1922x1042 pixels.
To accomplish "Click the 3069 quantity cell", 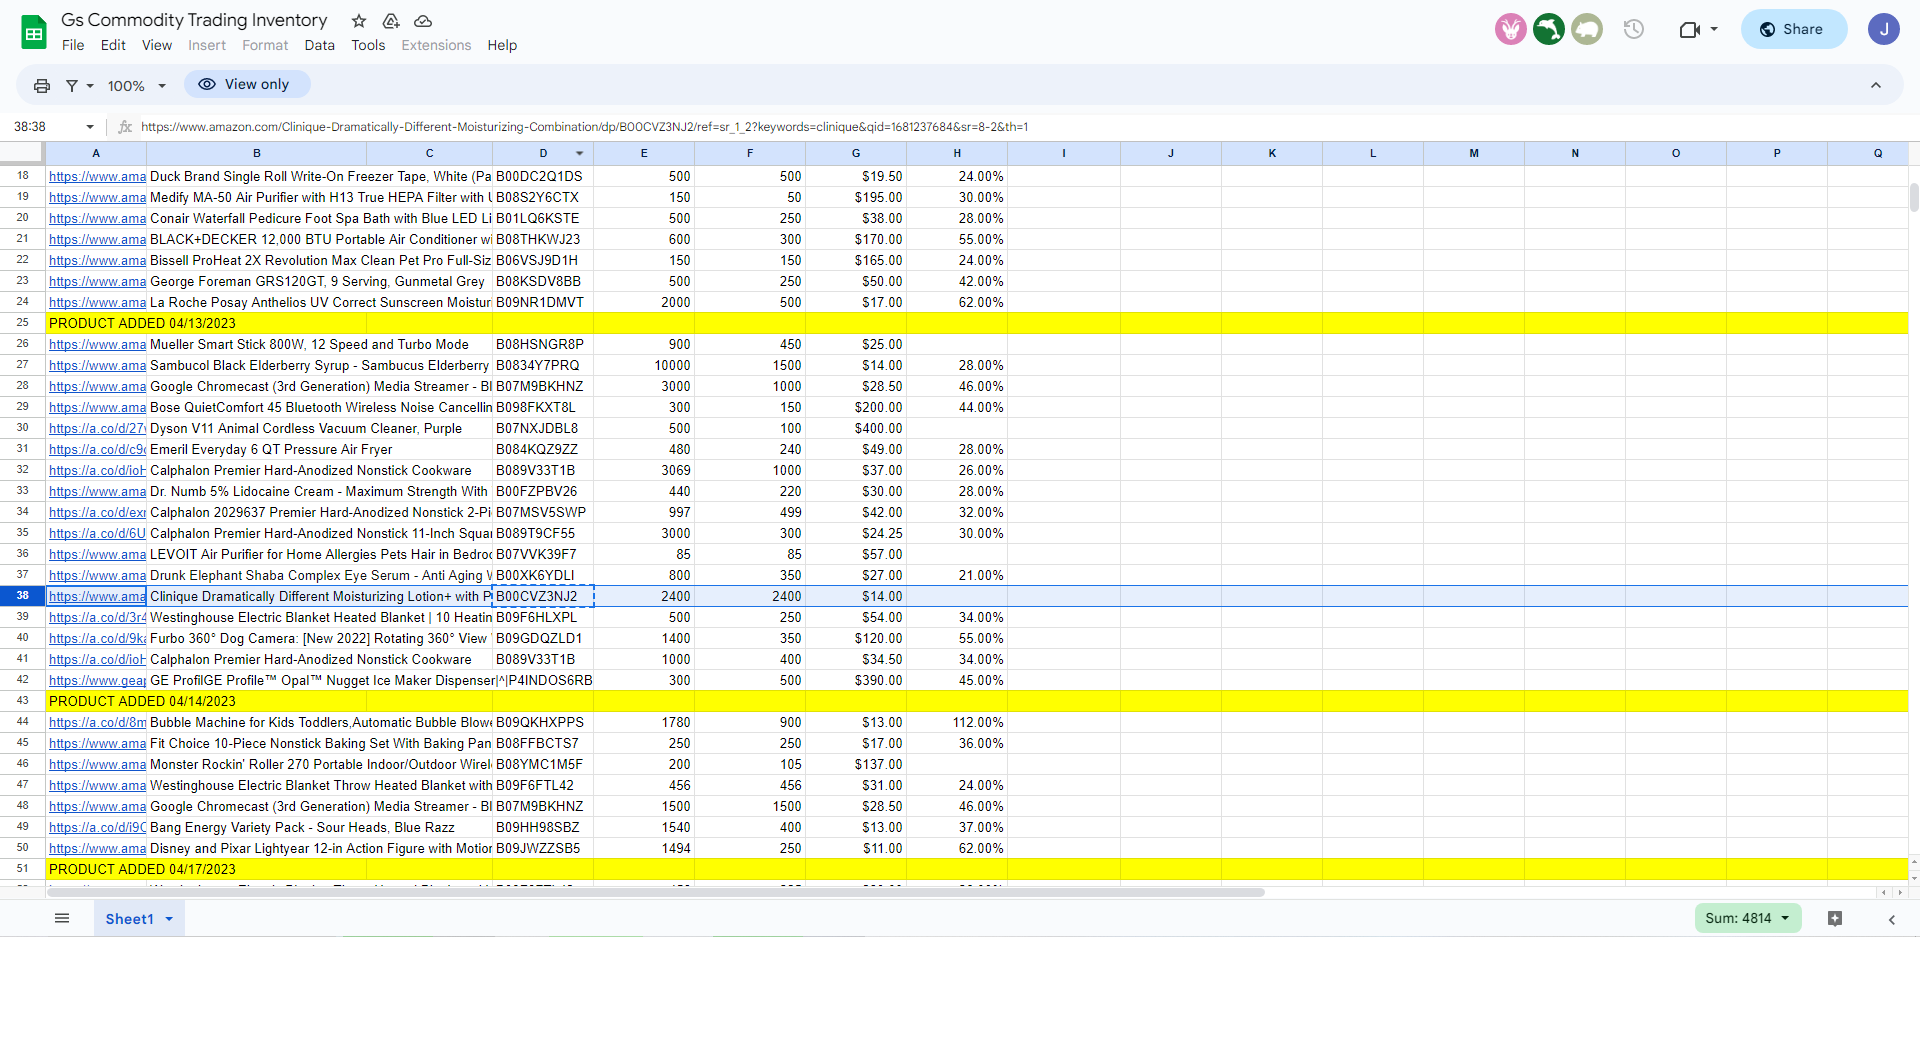I will point(644,470).
